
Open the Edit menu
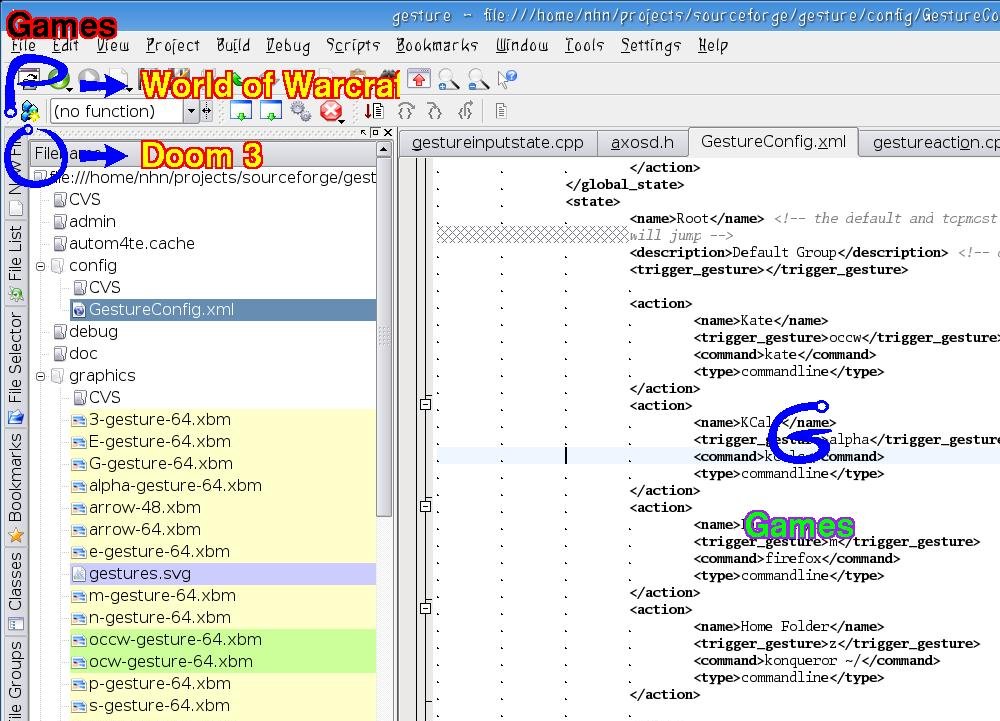65,45
